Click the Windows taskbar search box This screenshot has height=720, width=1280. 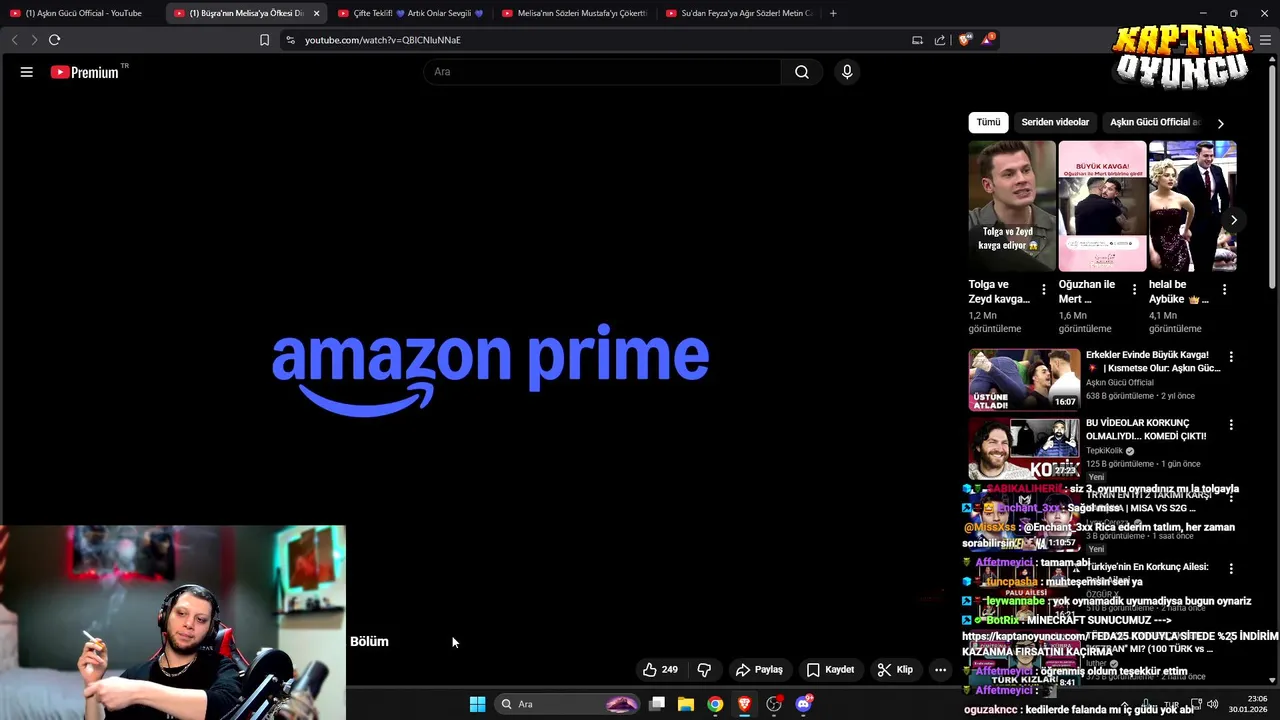pos(567,704)
